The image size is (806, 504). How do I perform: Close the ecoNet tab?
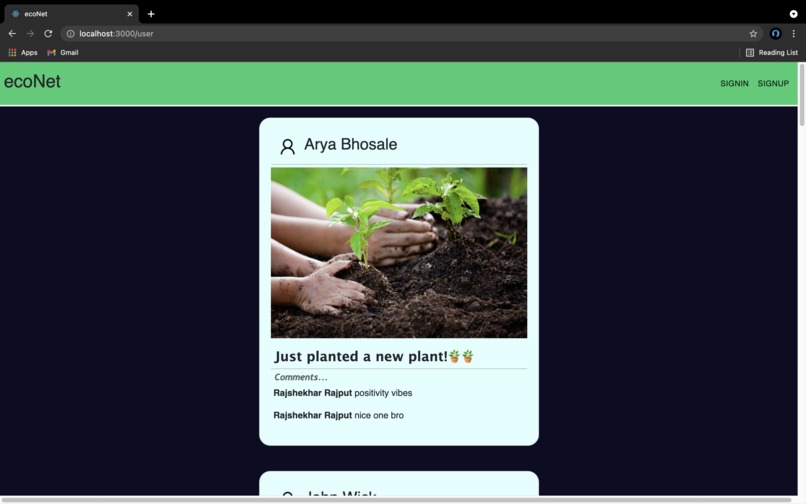130,14
